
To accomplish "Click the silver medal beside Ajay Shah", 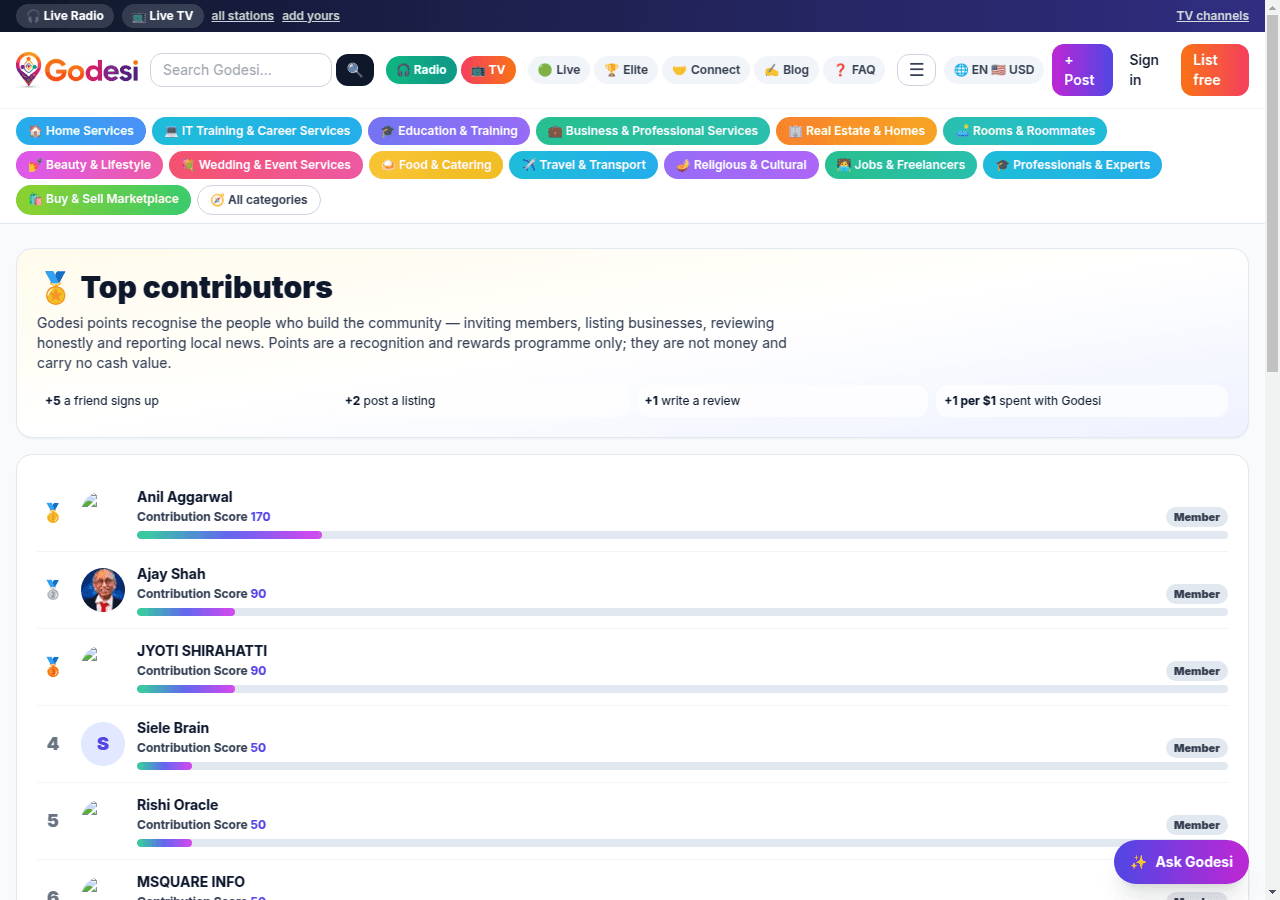I will [53, 590].
